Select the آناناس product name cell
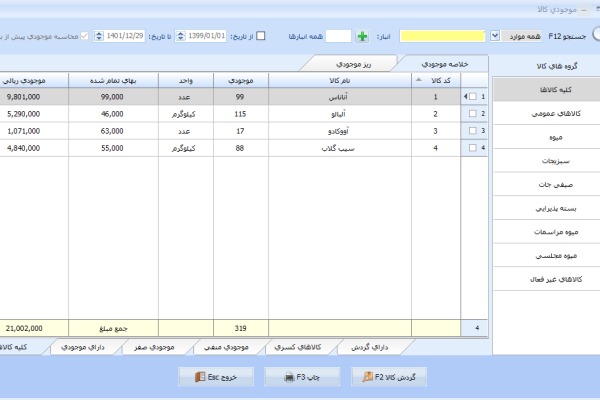This screenshot has width=600, height=400. click(x=340, y=97)
